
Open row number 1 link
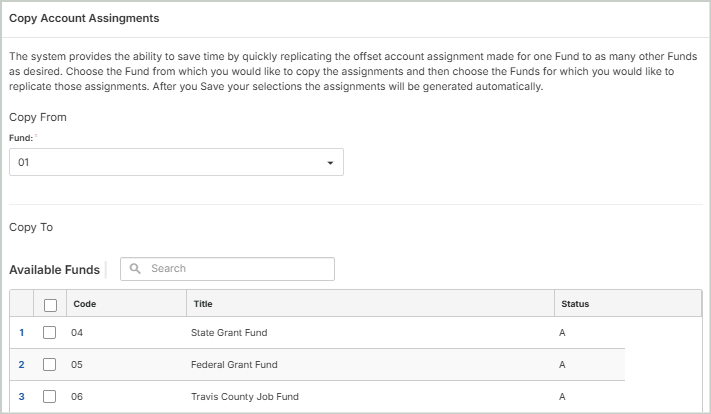pyautogui.click(x=22, y=332)
